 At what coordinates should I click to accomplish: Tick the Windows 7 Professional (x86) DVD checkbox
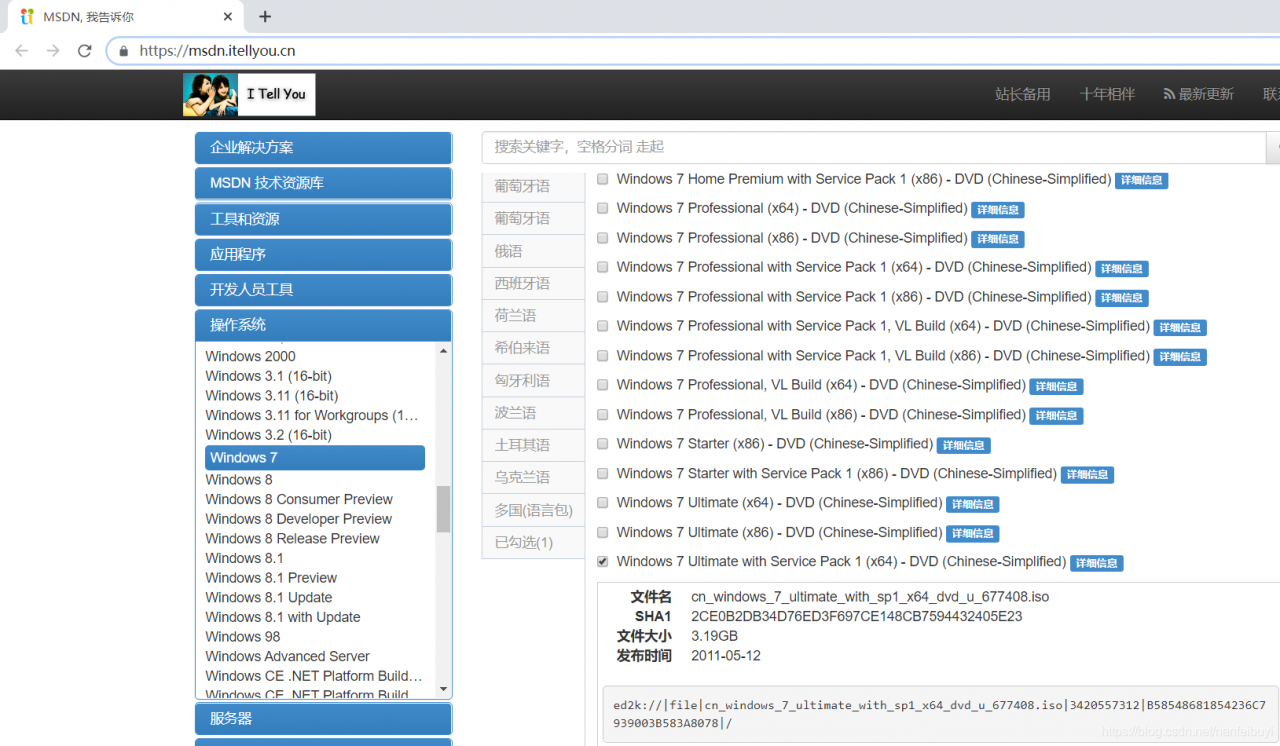tap(603, 238)
